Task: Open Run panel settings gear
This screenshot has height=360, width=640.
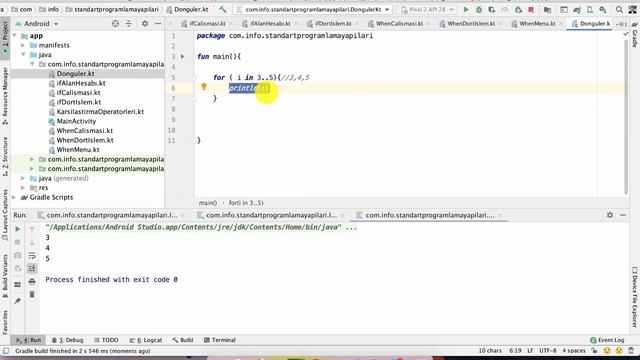Action: coord(610,215)
